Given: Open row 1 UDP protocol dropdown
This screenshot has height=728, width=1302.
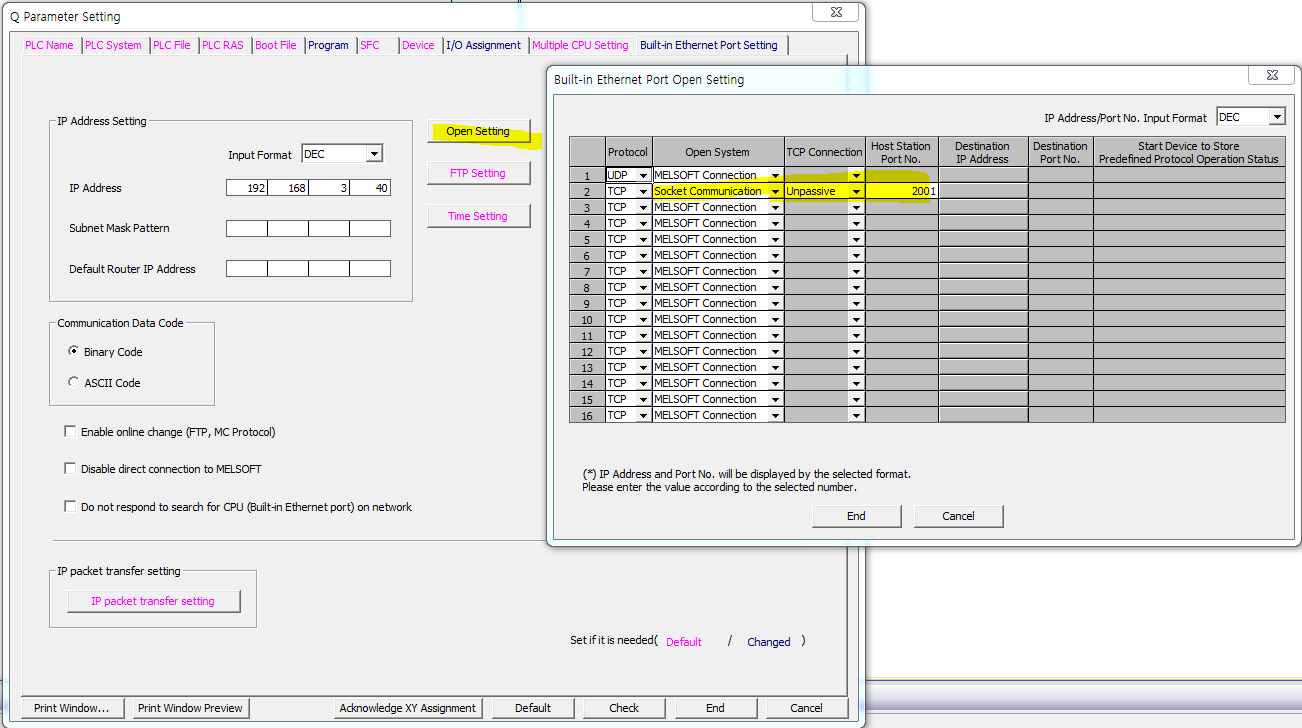Looking at the screenshot, I should (x=643, y=175).
